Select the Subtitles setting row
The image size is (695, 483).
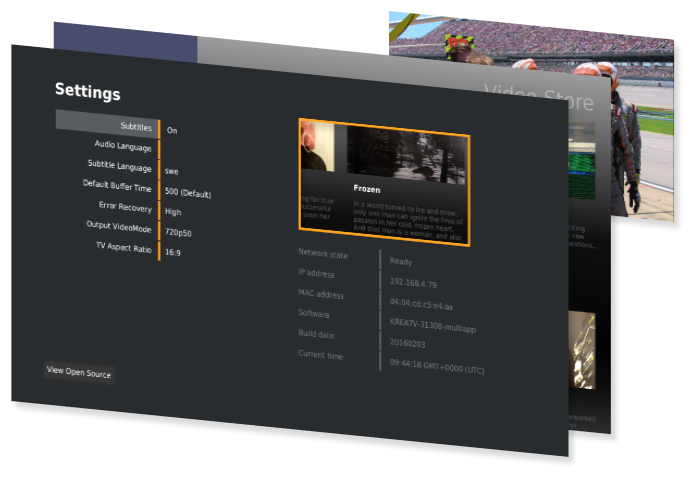pos(107,126)
